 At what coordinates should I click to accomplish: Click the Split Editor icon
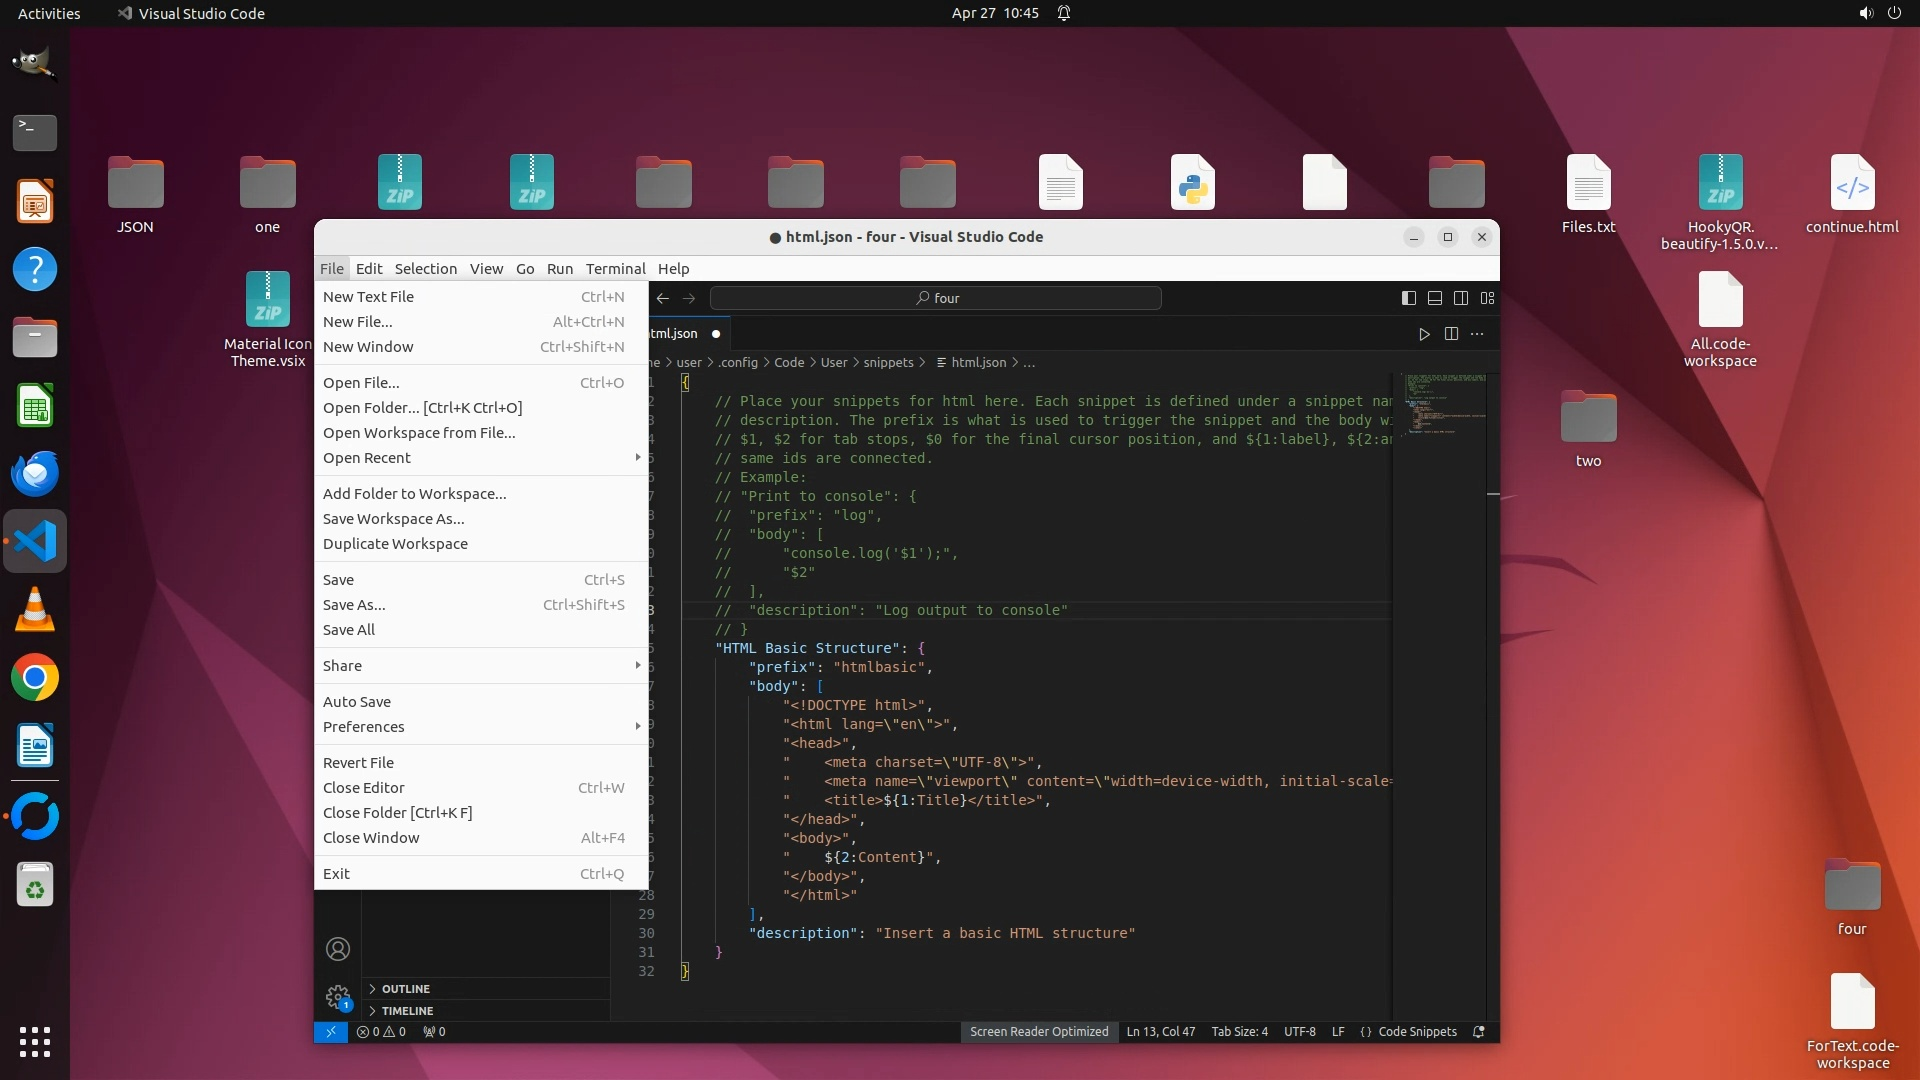click(x=1451, y=334)
